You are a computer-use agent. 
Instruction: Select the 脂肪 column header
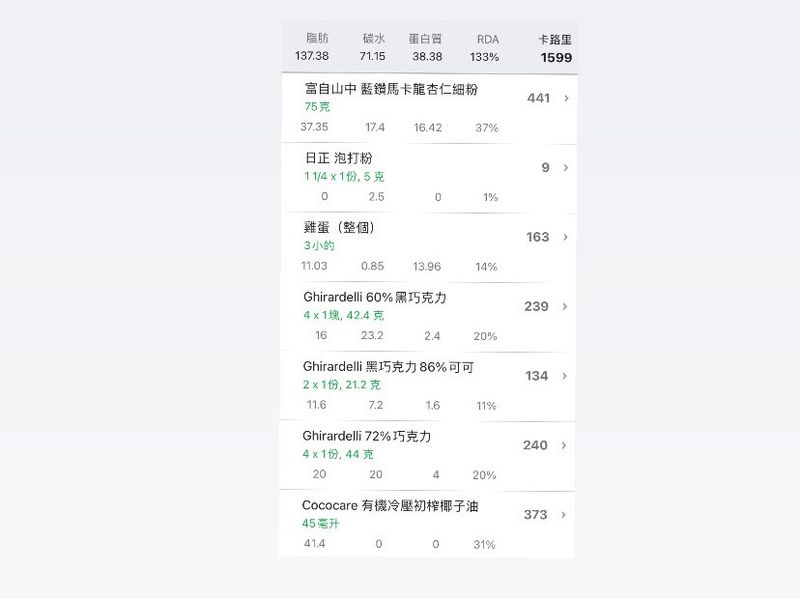317,38
